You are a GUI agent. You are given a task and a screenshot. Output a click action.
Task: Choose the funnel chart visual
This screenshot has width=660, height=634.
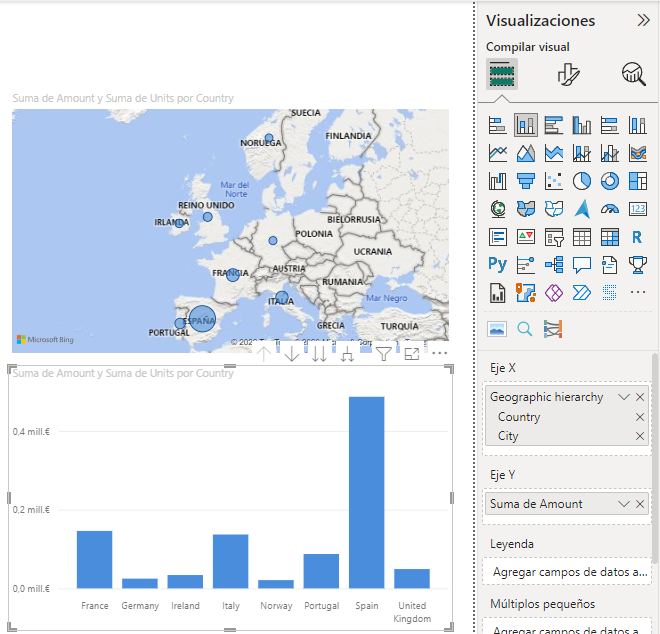526,181
